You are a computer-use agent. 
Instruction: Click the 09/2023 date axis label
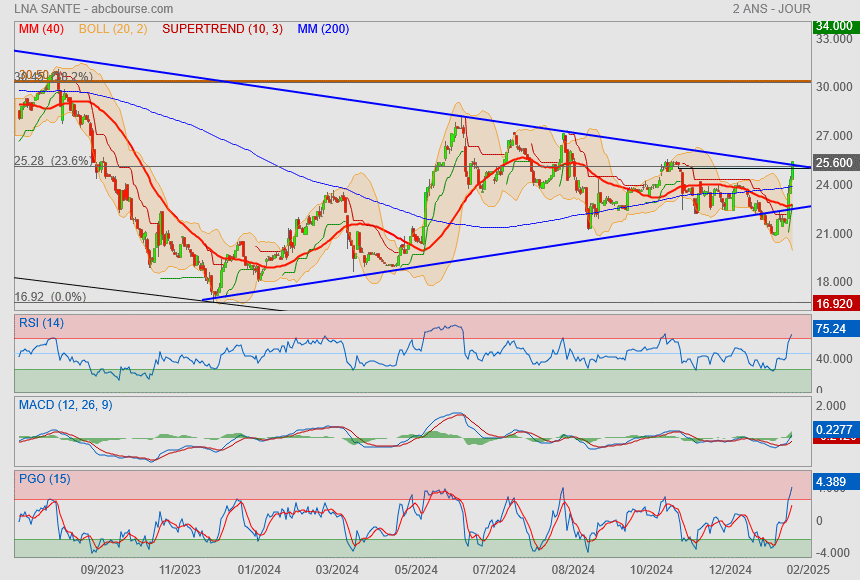[x=102, y=570]
